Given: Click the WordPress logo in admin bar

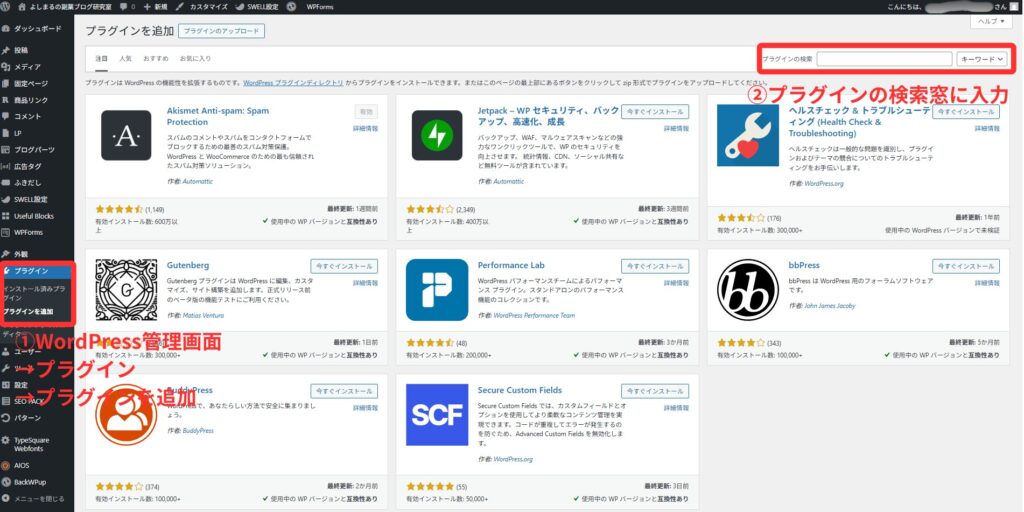Looking at the screenshot, I should pos(7,6).
